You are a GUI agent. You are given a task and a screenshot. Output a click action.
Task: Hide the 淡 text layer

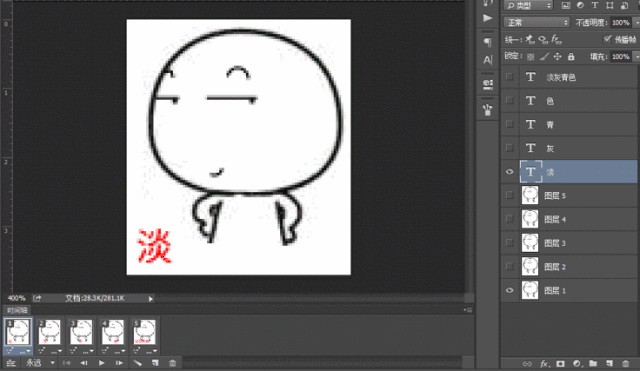click(x=509, y=172)
